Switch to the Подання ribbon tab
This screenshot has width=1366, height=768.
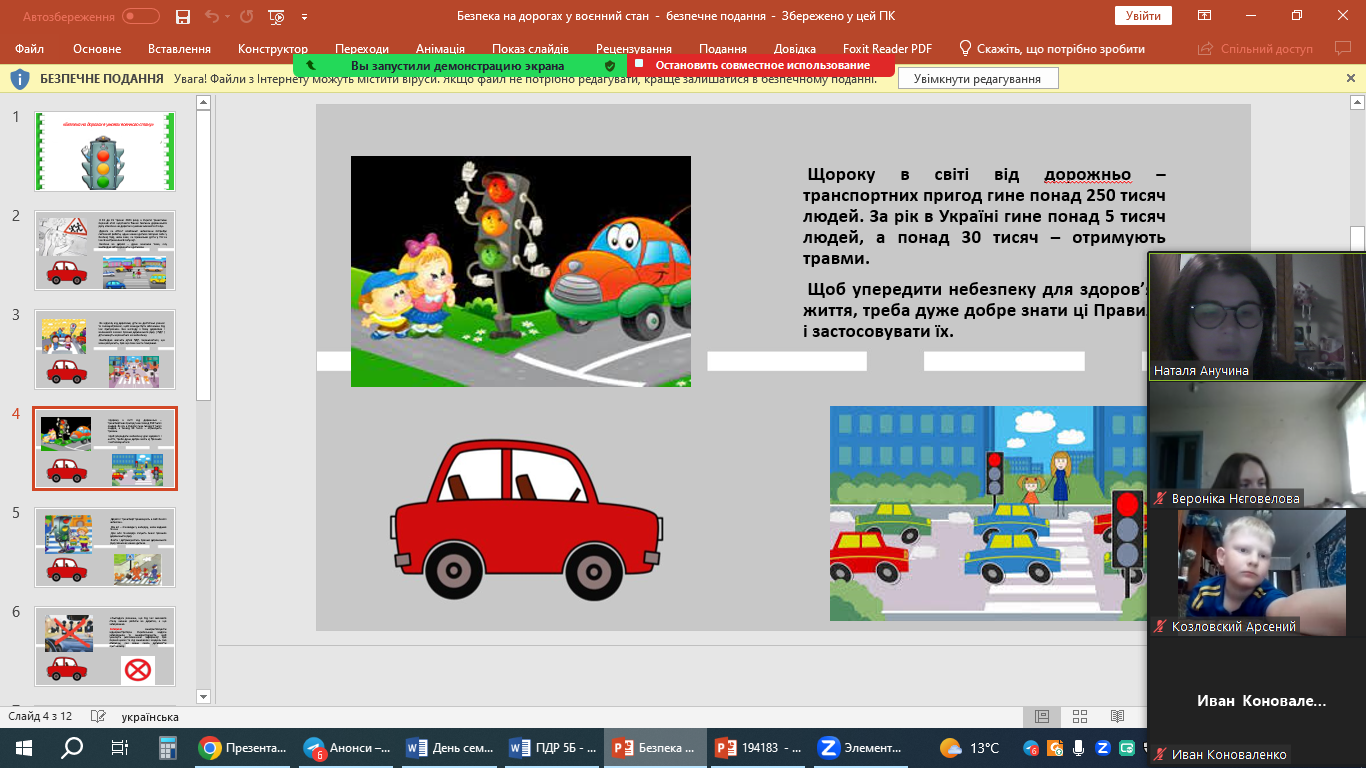[x=722, y=49]
